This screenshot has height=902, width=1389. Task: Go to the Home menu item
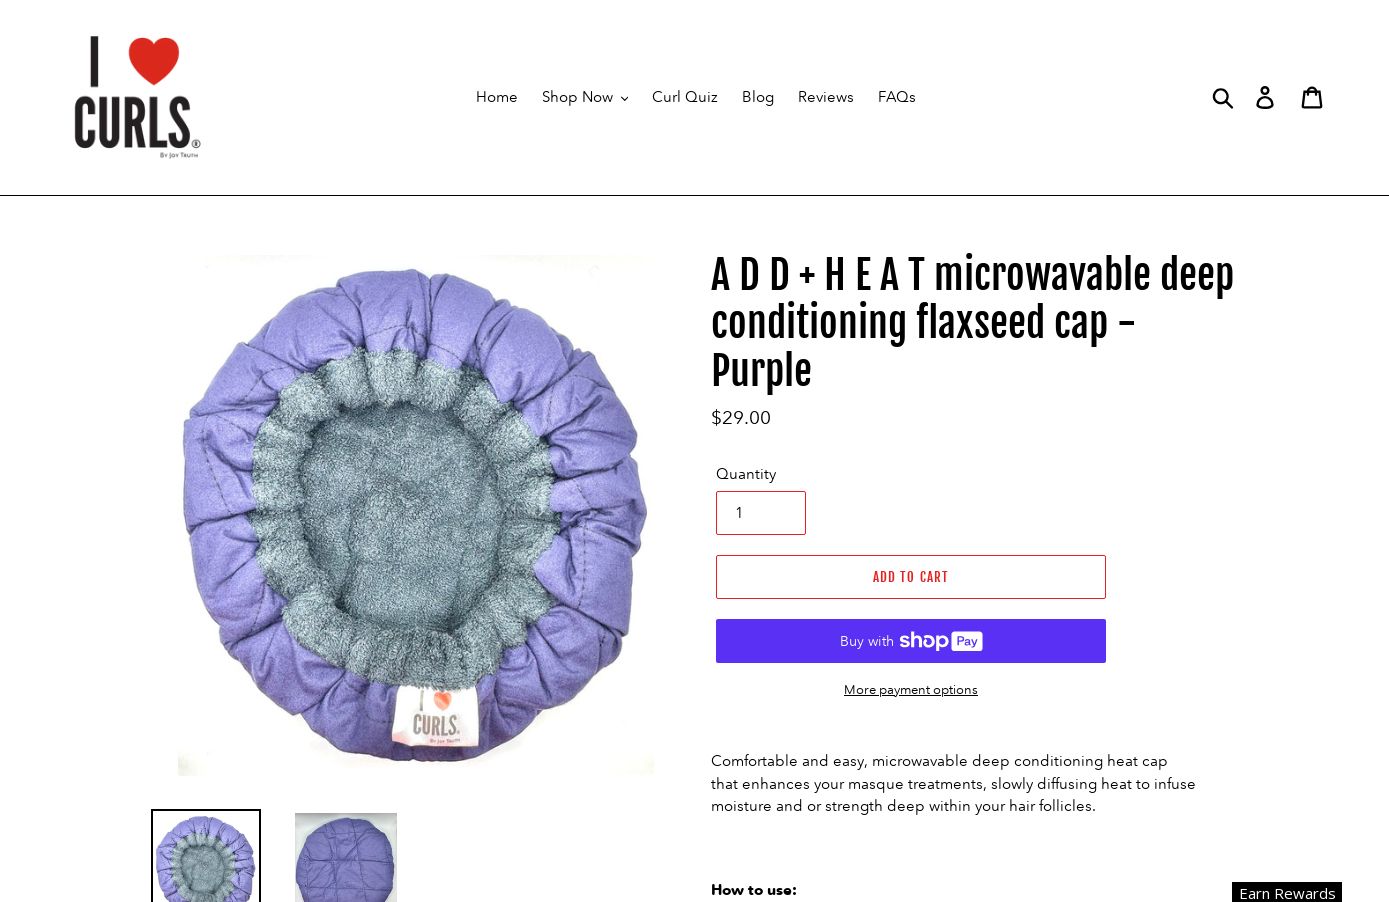tap(497, 97)
